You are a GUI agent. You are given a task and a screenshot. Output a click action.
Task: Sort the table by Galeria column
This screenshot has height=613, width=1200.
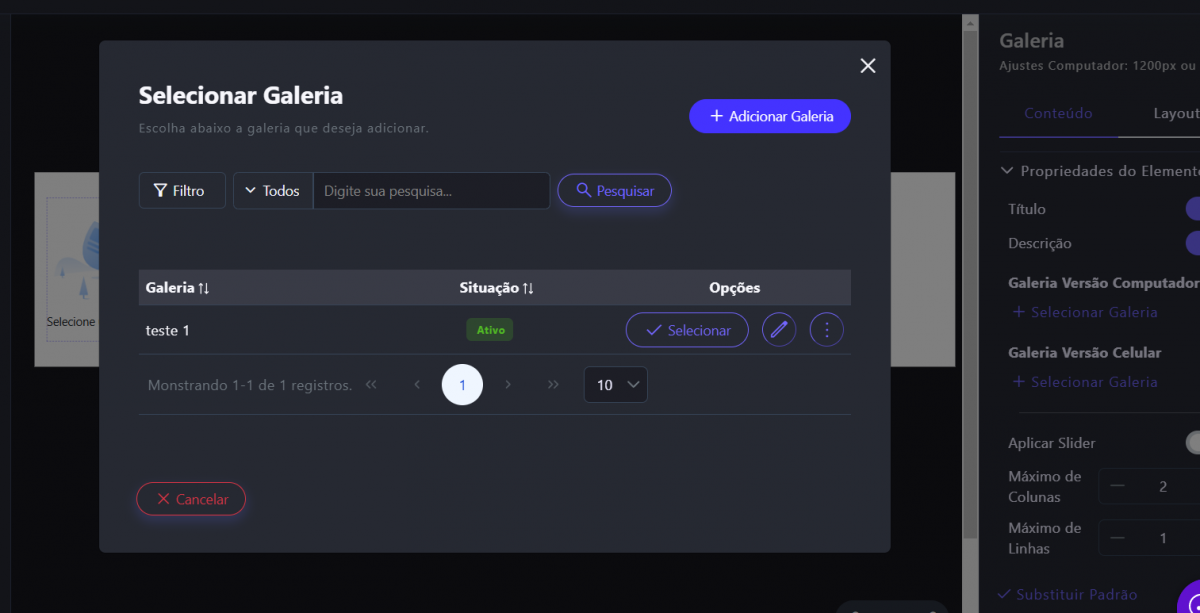point(177,288)
